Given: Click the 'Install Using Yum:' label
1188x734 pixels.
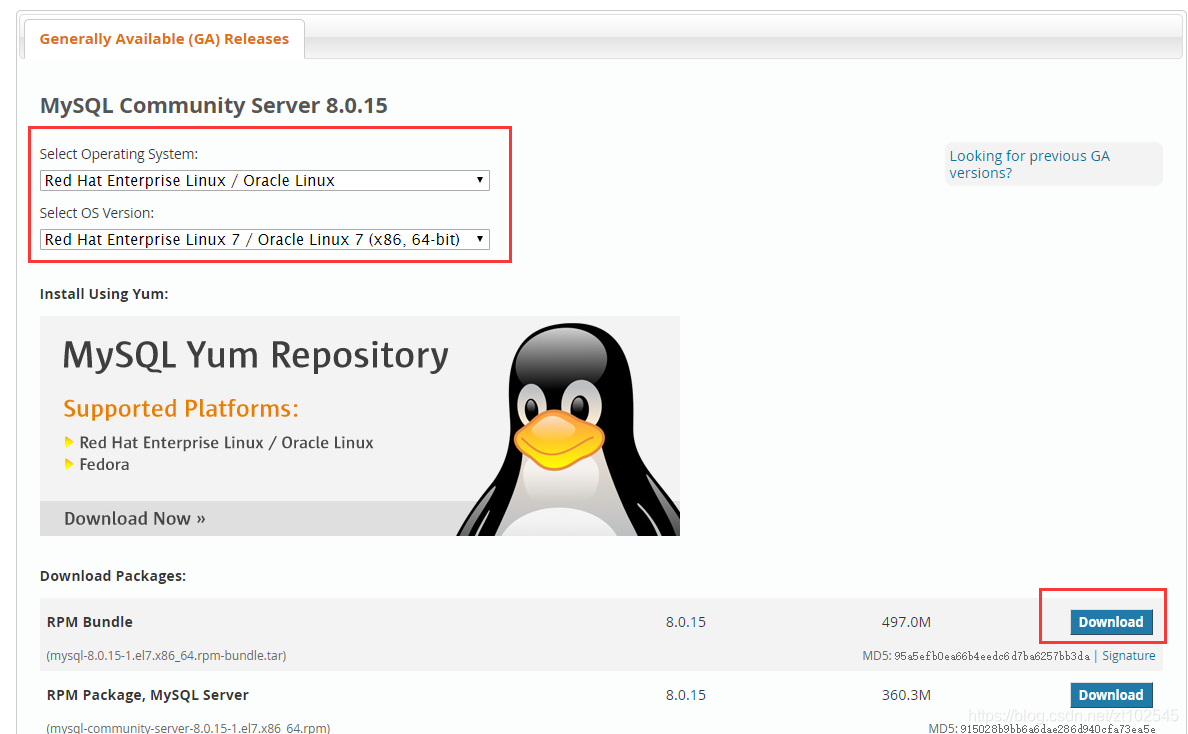Looking at the screenshot, I should (x=104, y=294).
